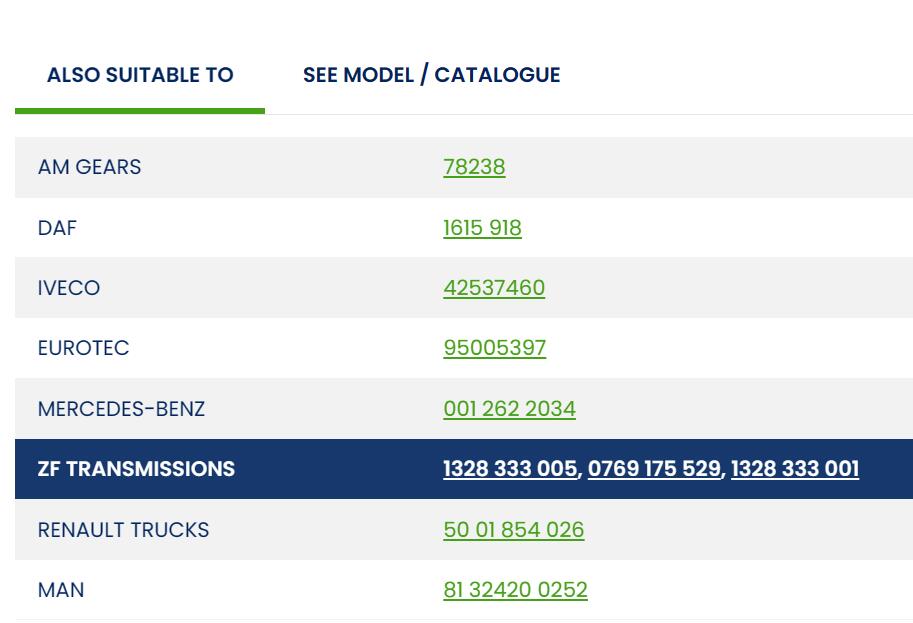The image size is (913, 623).
Task: Select the highlighted ZF TRANSMISSIONS label
Action: 136,469
